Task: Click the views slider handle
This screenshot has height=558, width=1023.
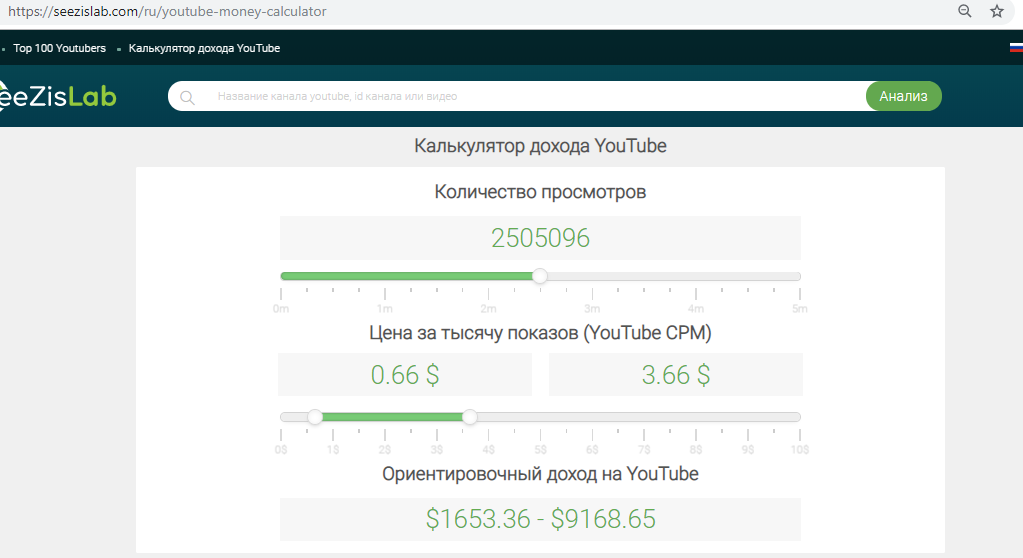Action: (x=540, y=276)
